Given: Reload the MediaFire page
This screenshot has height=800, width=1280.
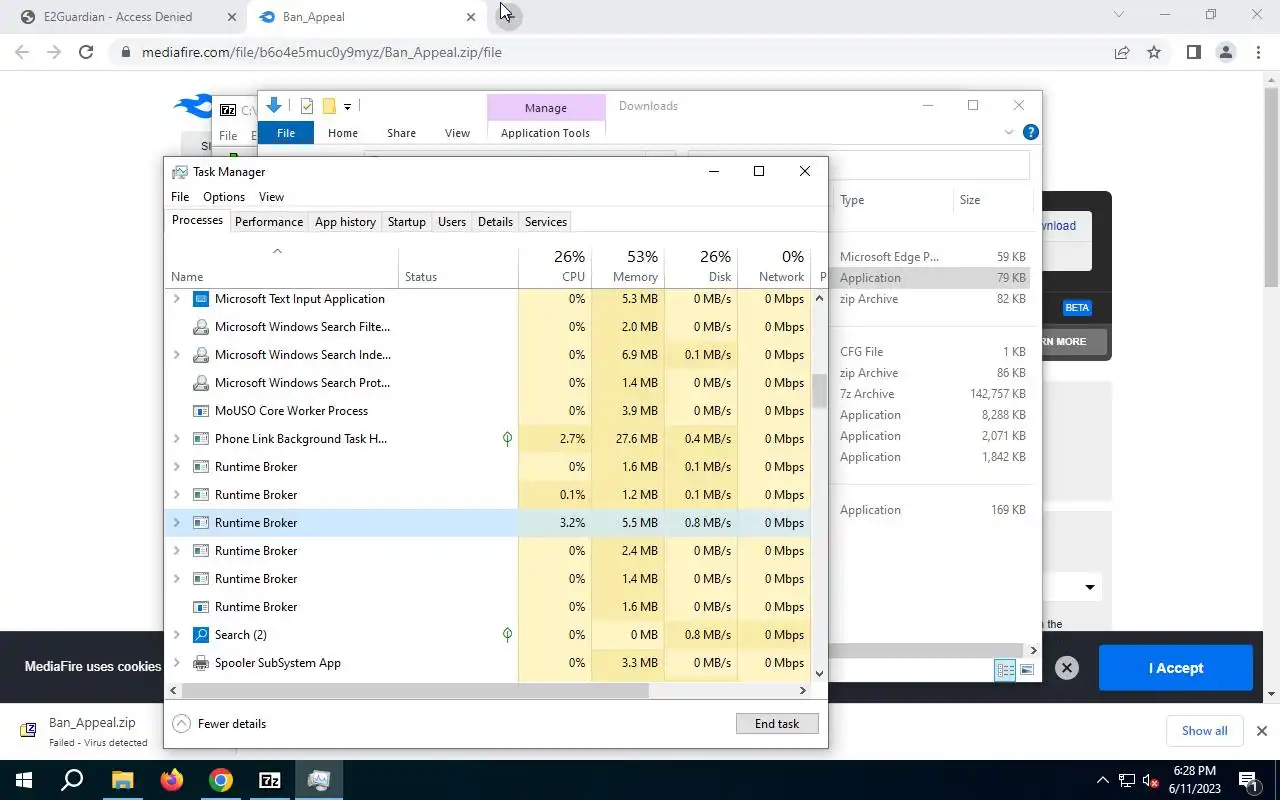Looking at the screenshot, I should (86, 52).
